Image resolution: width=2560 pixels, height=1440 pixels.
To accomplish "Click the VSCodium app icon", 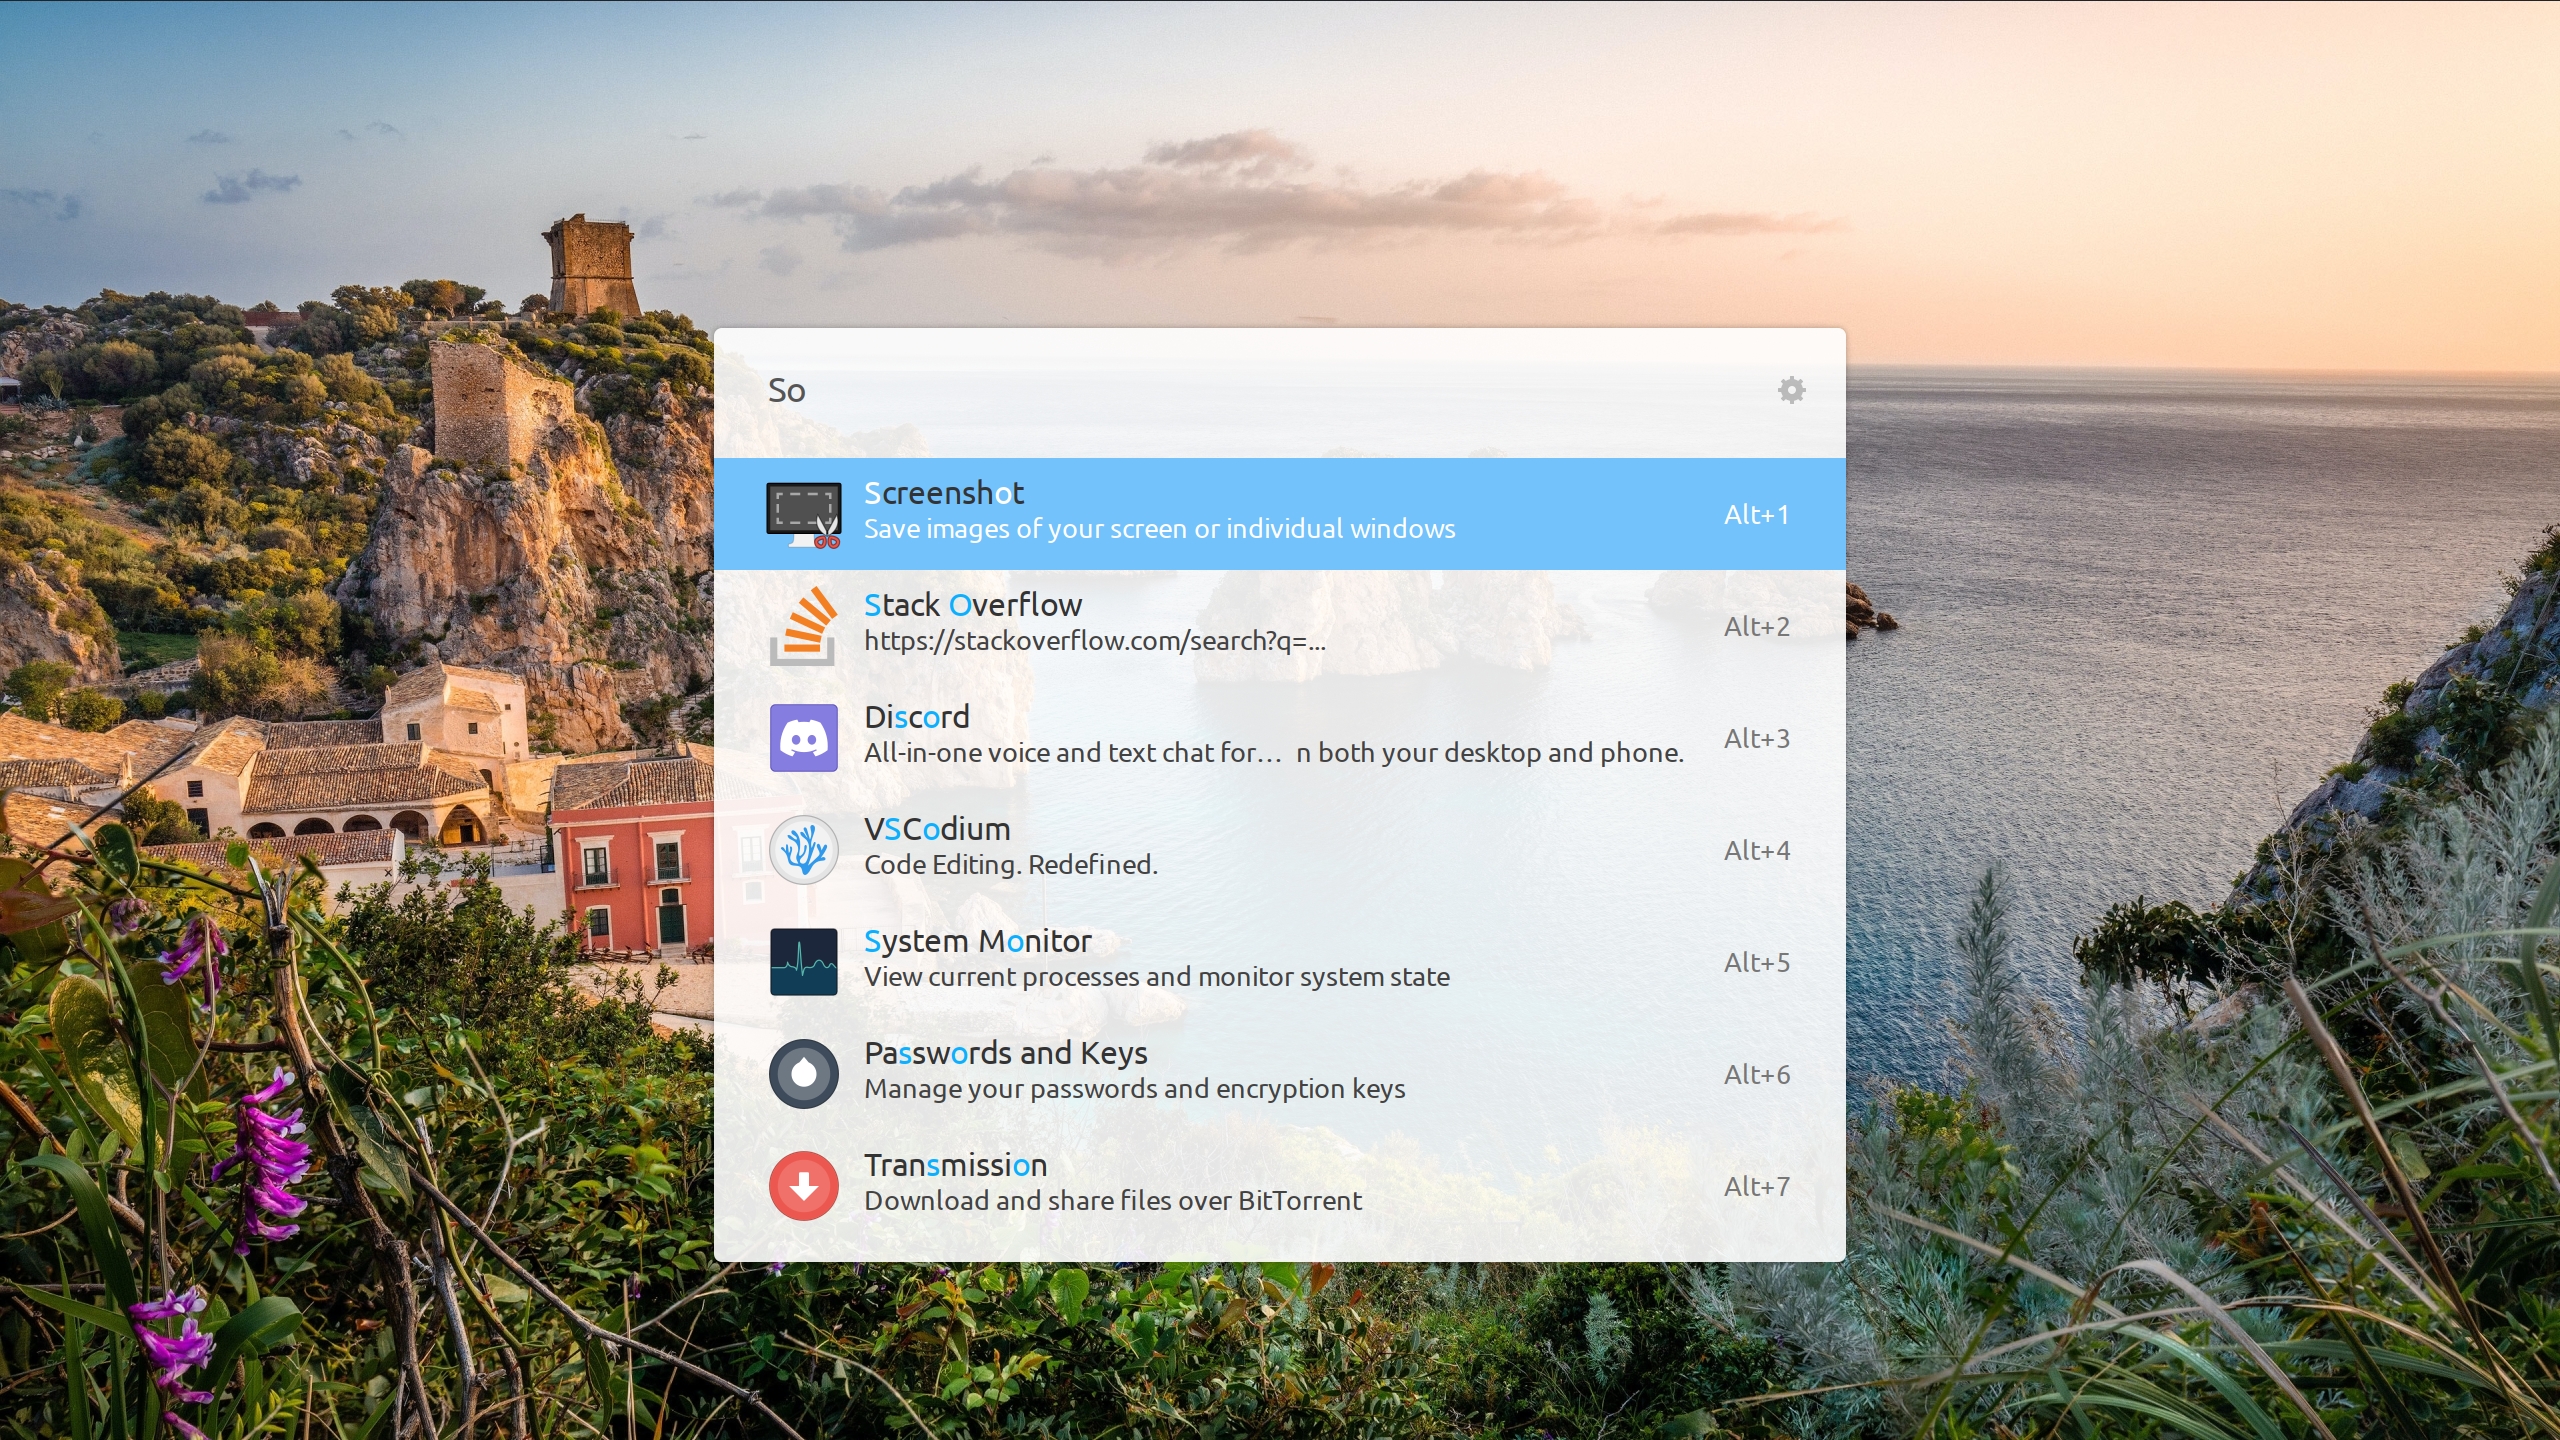I will [804, 850].
